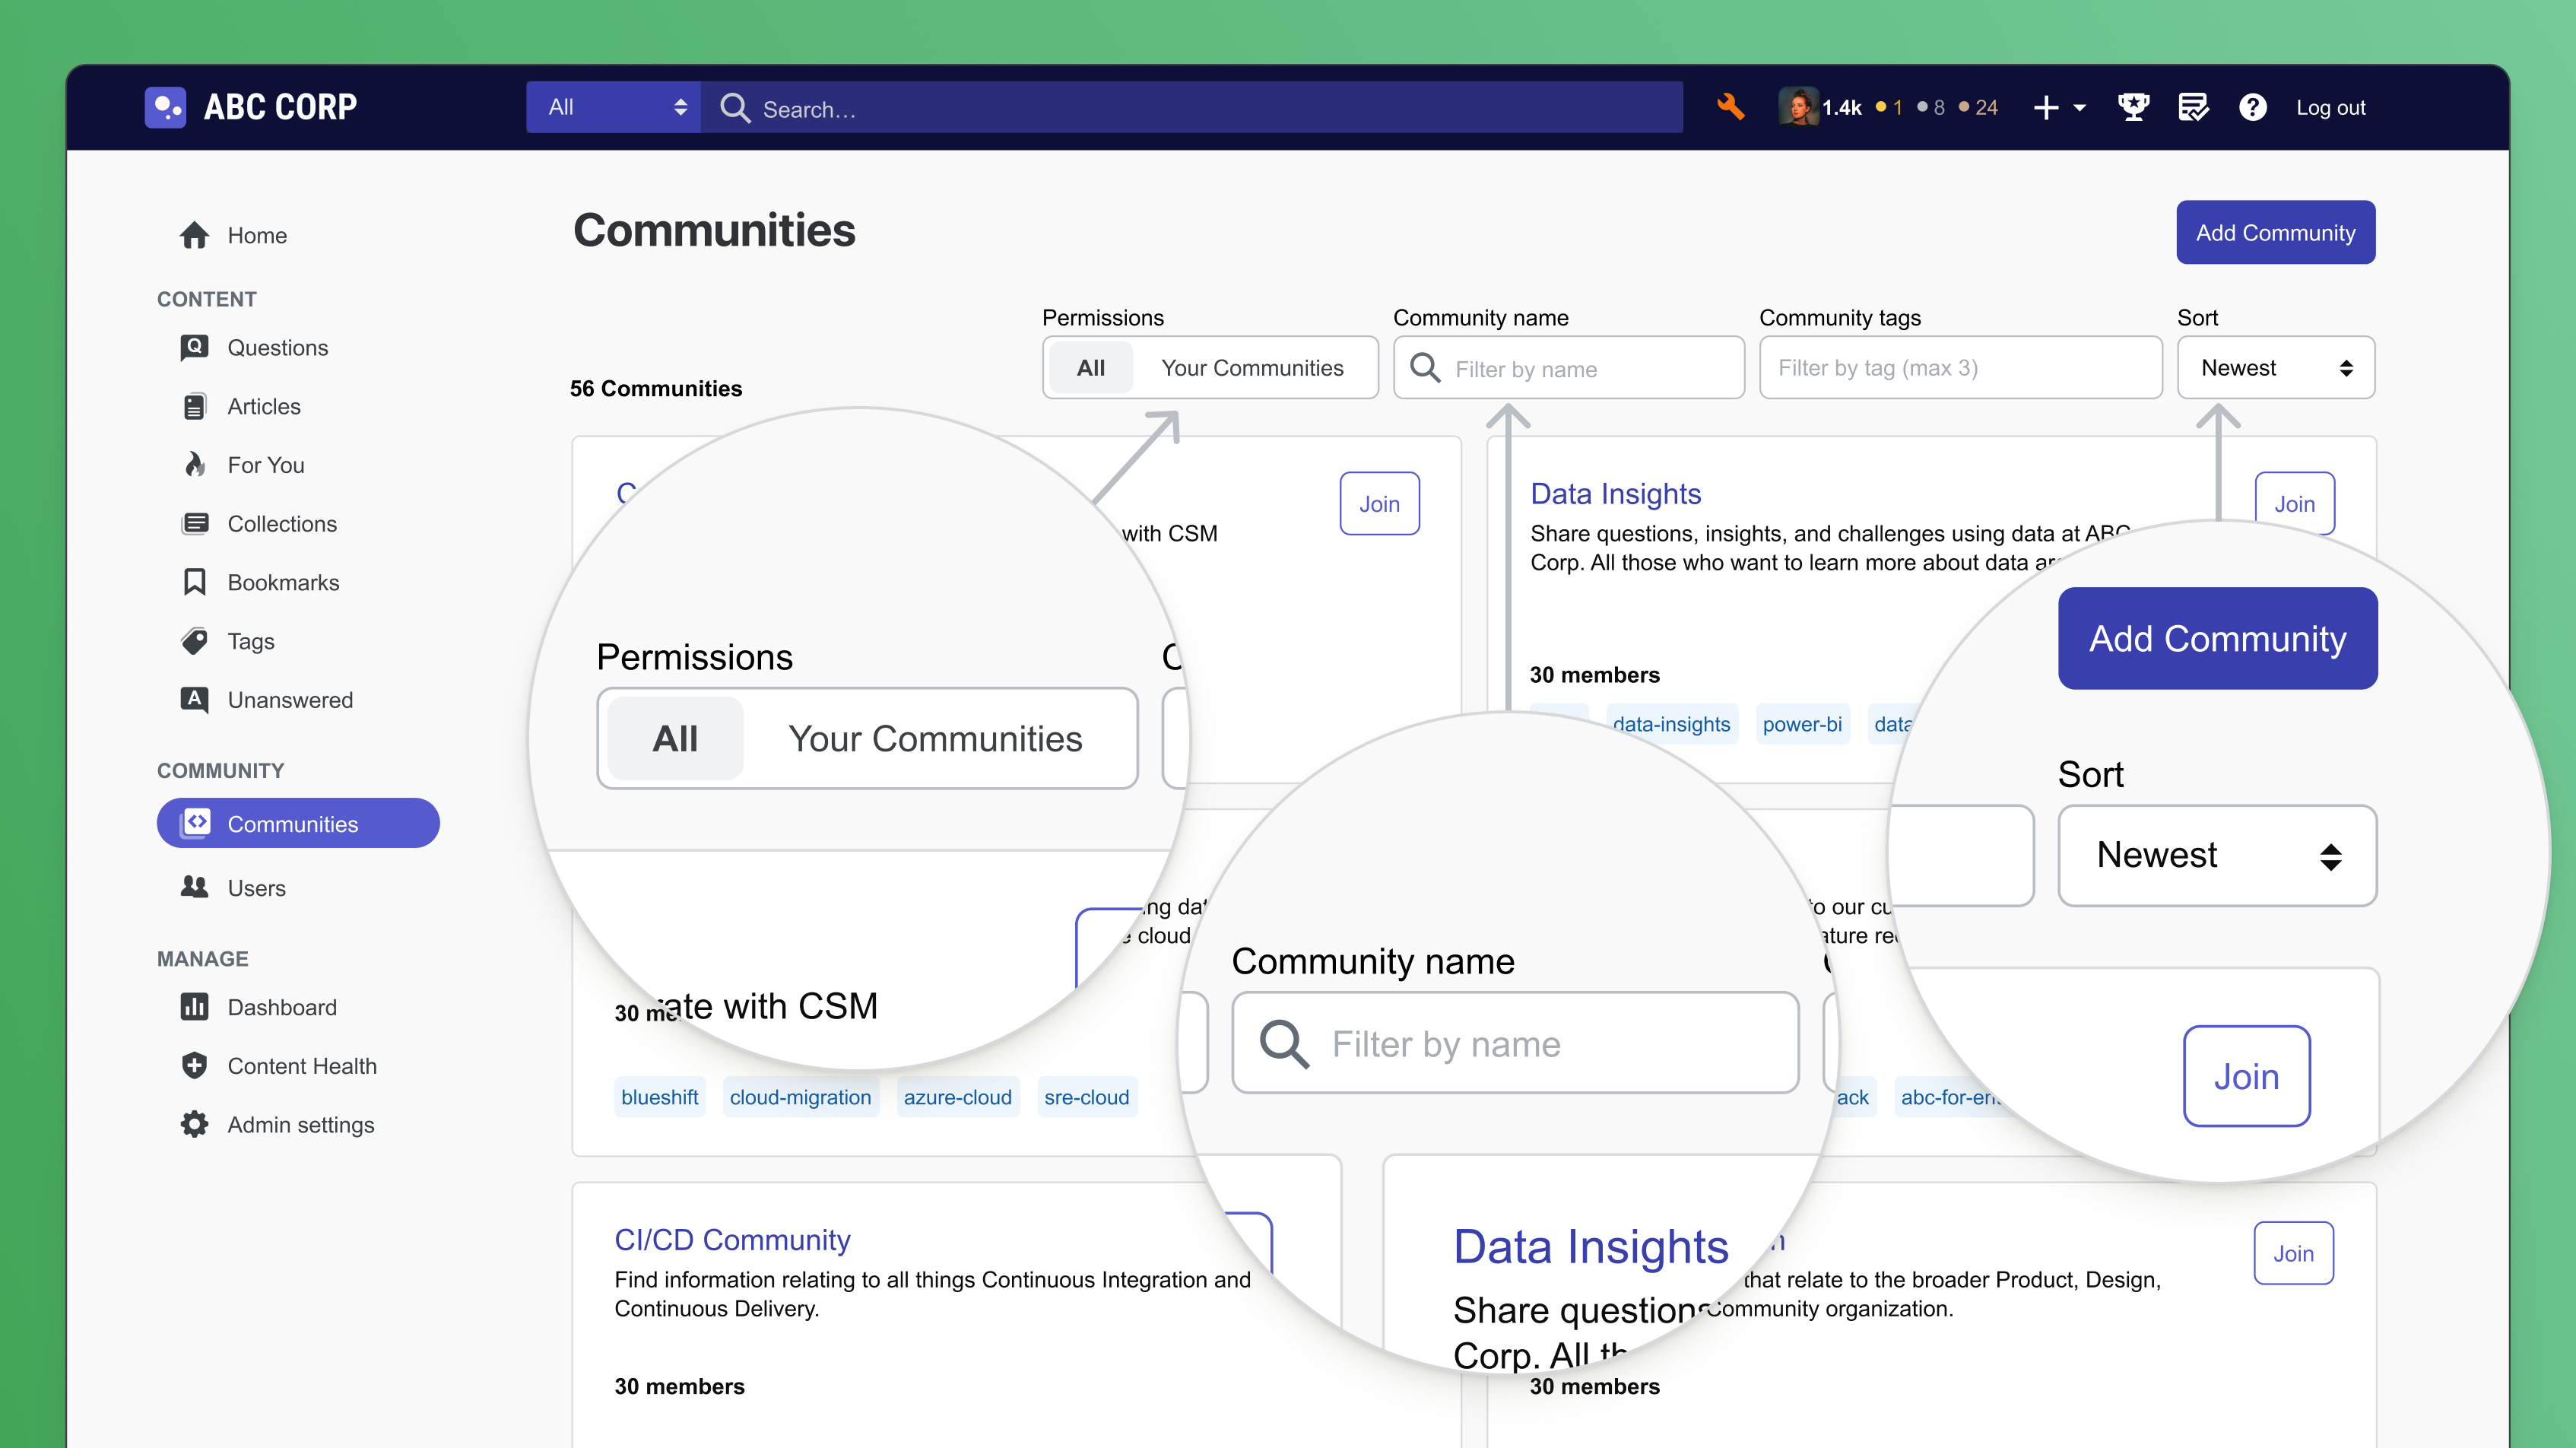Click the power-bi tag
The width and height of the screenshot is (2576, 1448).
tap(1802, 724)
